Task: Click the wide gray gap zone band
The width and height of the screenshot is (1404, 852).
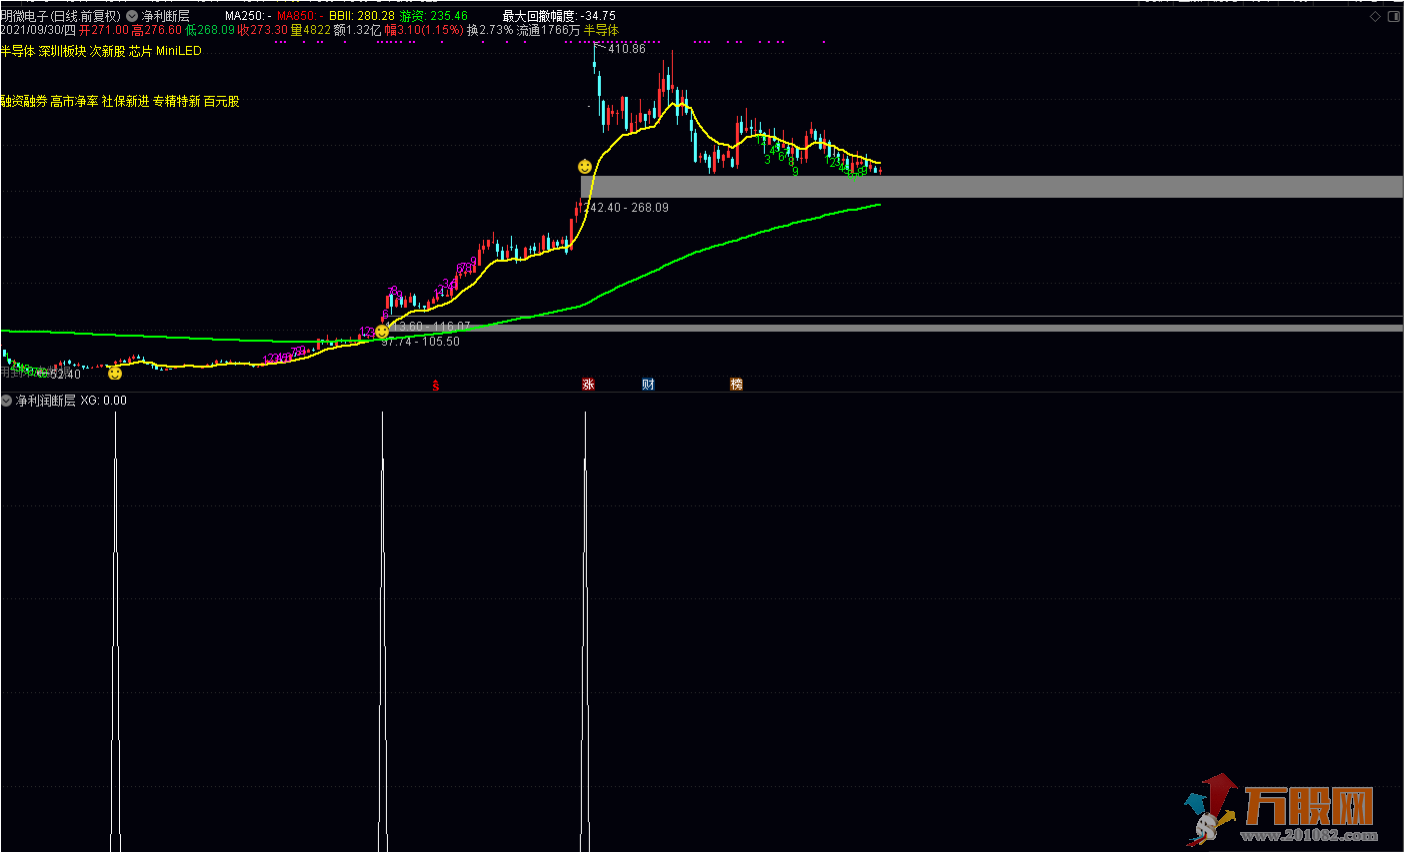Action: [x=990, y=187]
